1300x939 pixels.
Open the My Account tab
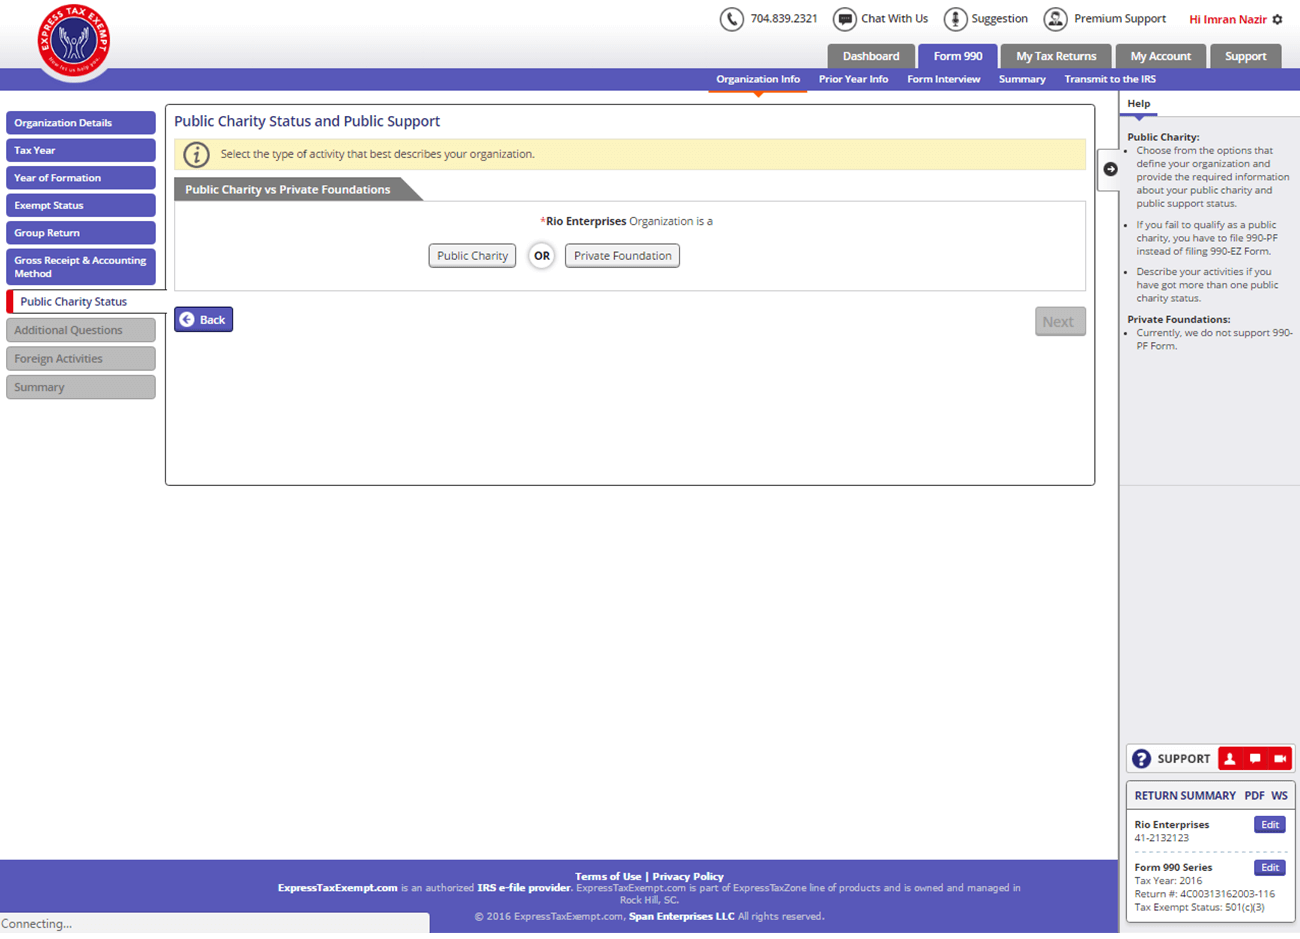tap(1161, 56)
